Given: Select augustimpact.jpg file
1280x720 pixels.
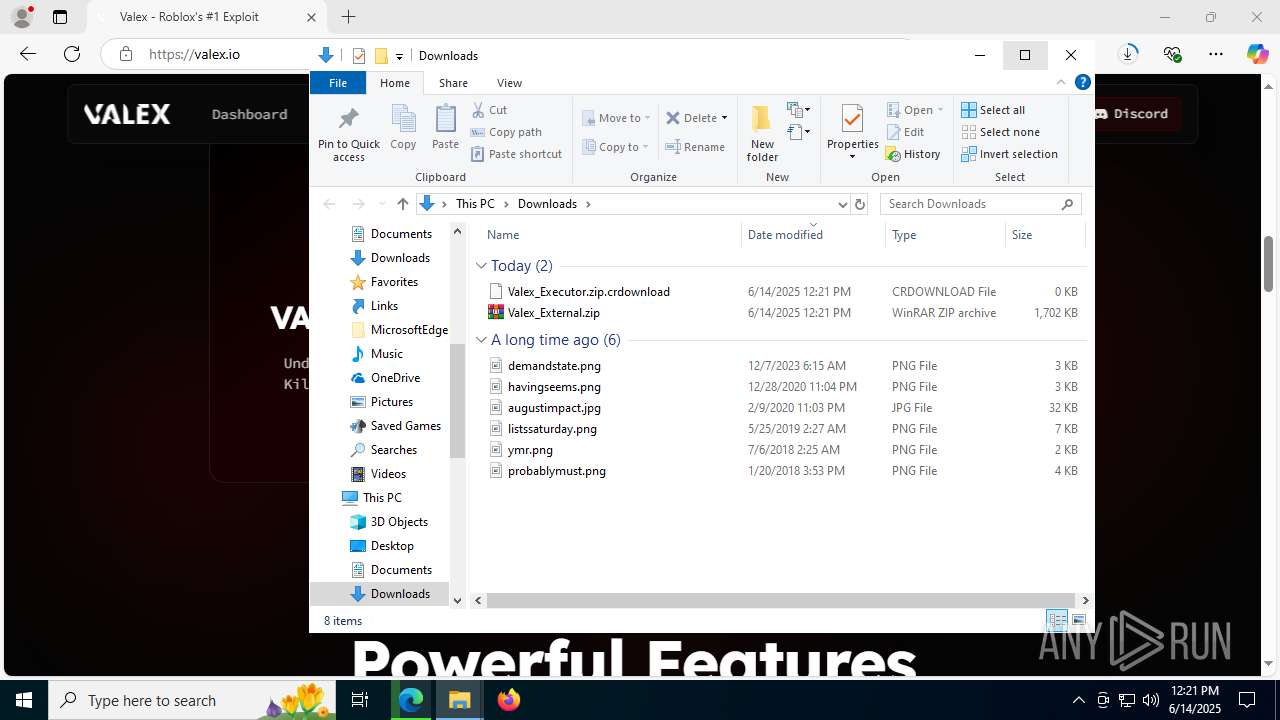Looking at the screenshot, I should pos(554,408).
